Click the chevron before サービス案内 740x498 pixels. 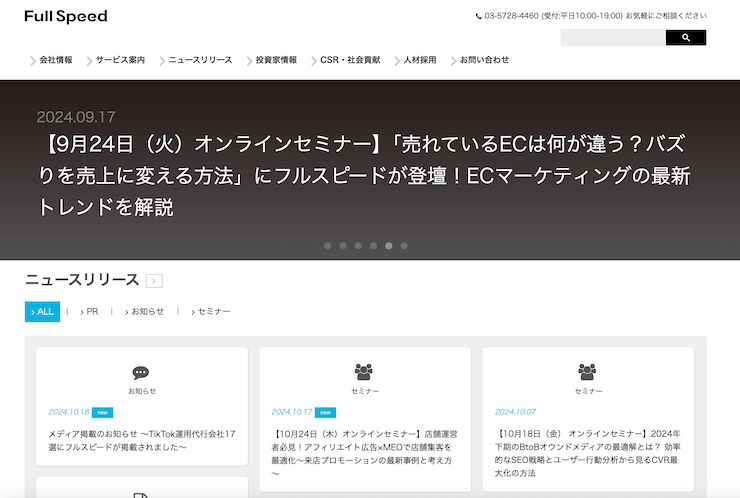pyautogui.click(x=89, y=61)
